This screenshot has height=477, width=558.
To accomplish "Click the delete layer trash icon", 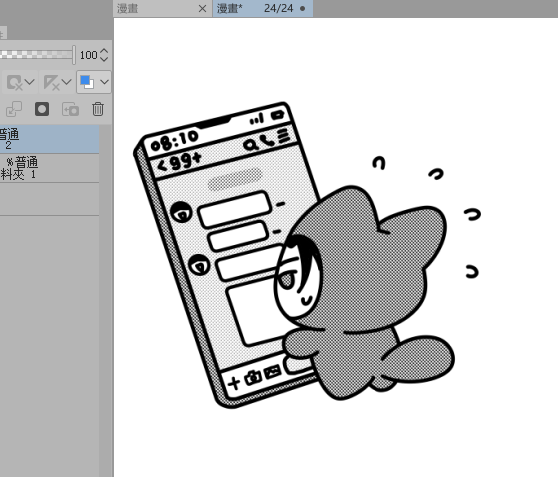I will click(98, 109).
